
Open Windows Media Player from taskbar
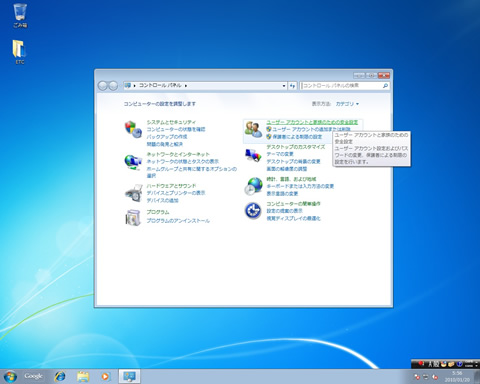tap(105, 376)
